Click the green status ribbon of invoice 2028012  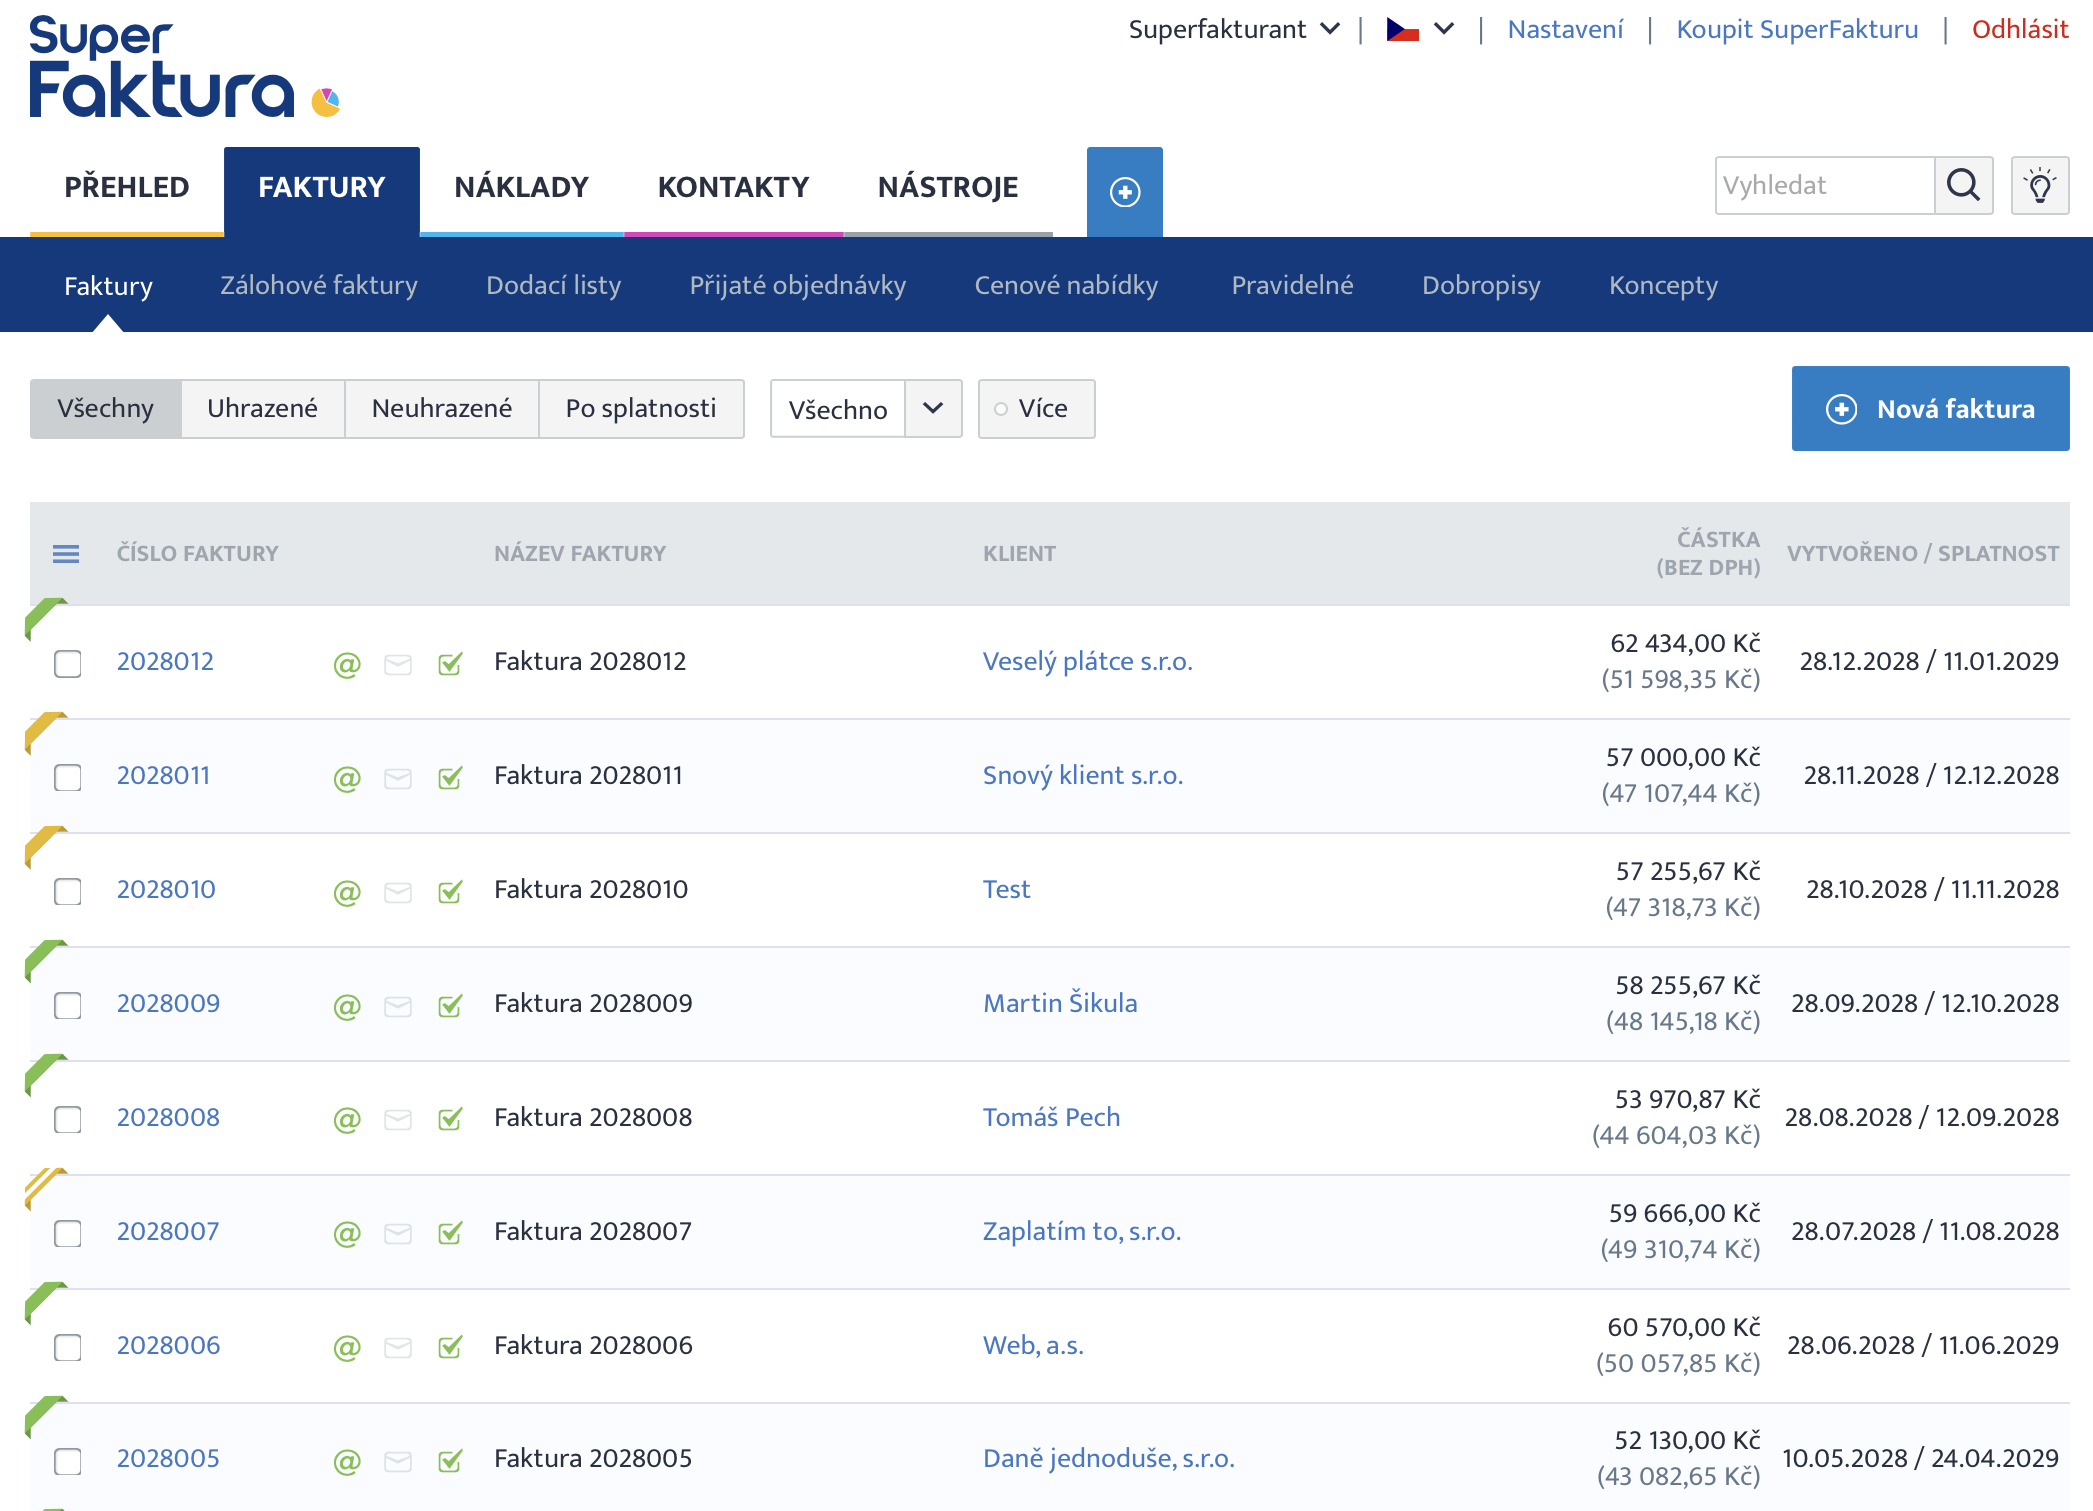click(45, 618)
